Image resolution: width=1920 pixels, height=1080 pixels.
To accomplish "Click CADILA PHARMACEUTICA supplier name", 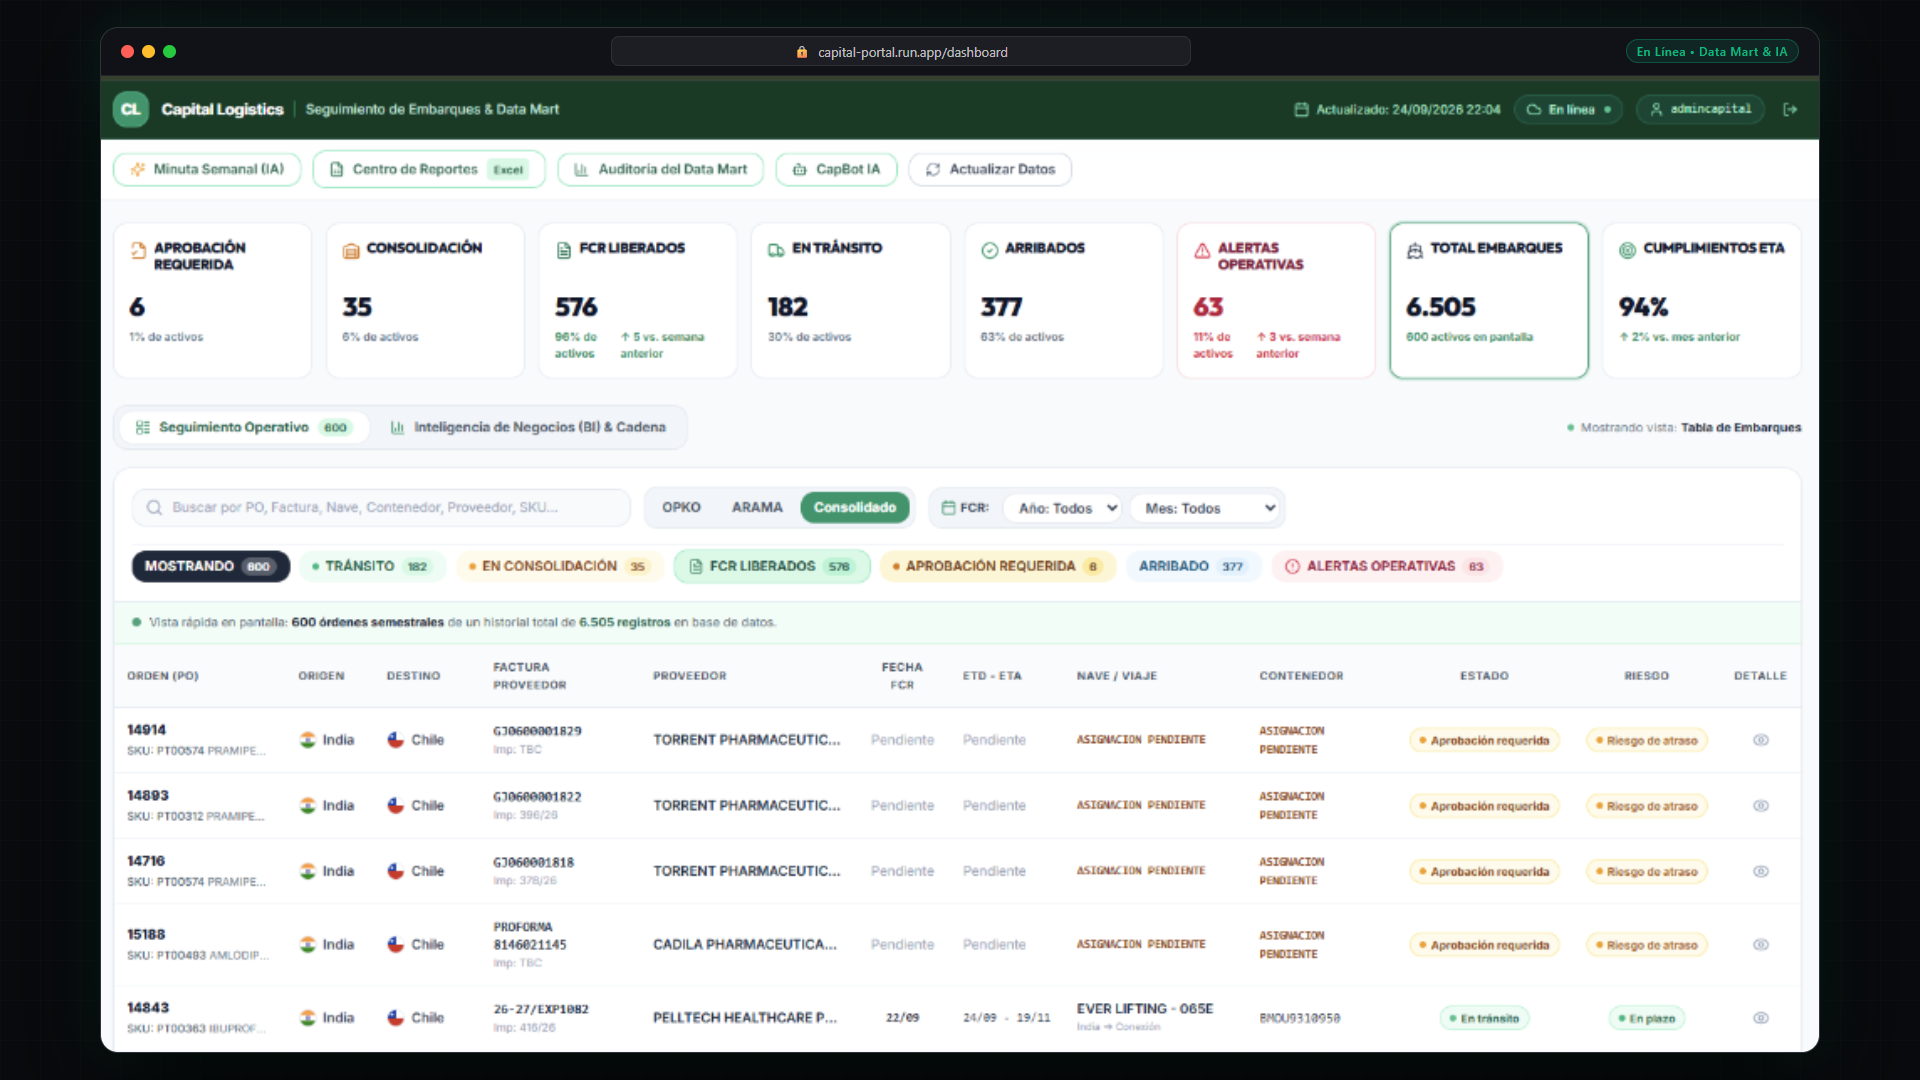I will (745, 945).
